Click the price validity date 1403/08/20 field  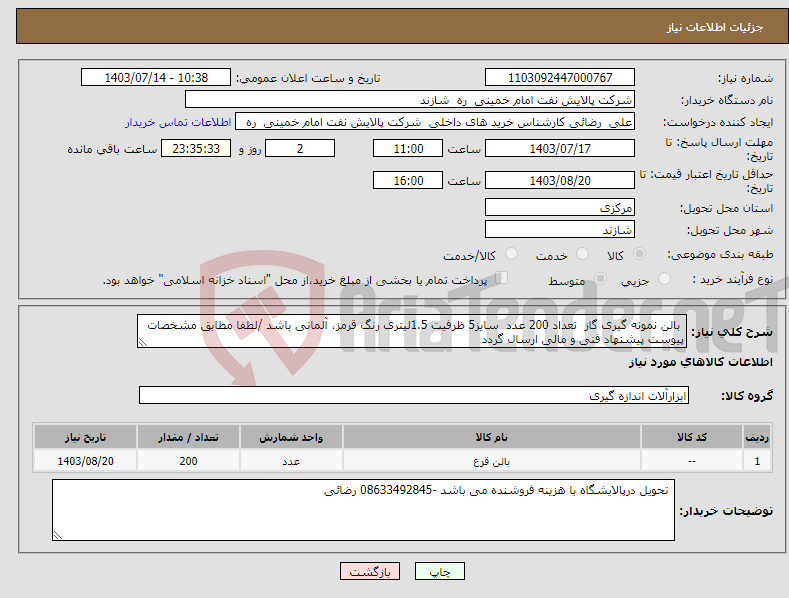(x=560, y=180)
